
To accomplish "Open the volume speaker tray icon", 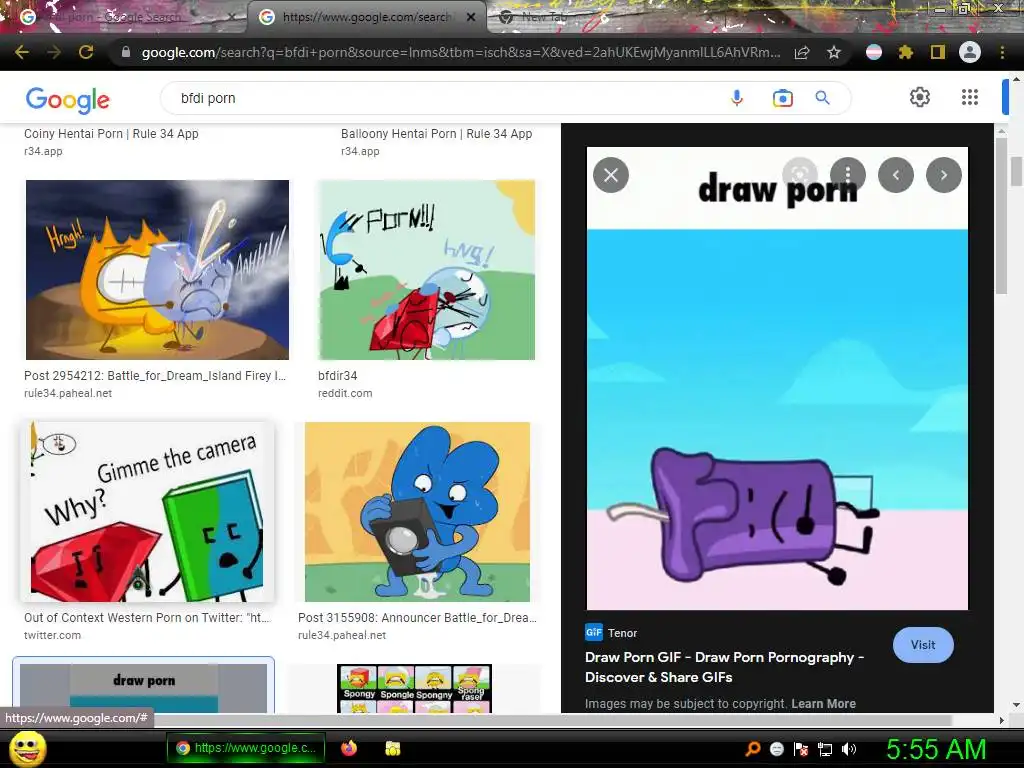I will pyautogui.click(x=849, y=749).
